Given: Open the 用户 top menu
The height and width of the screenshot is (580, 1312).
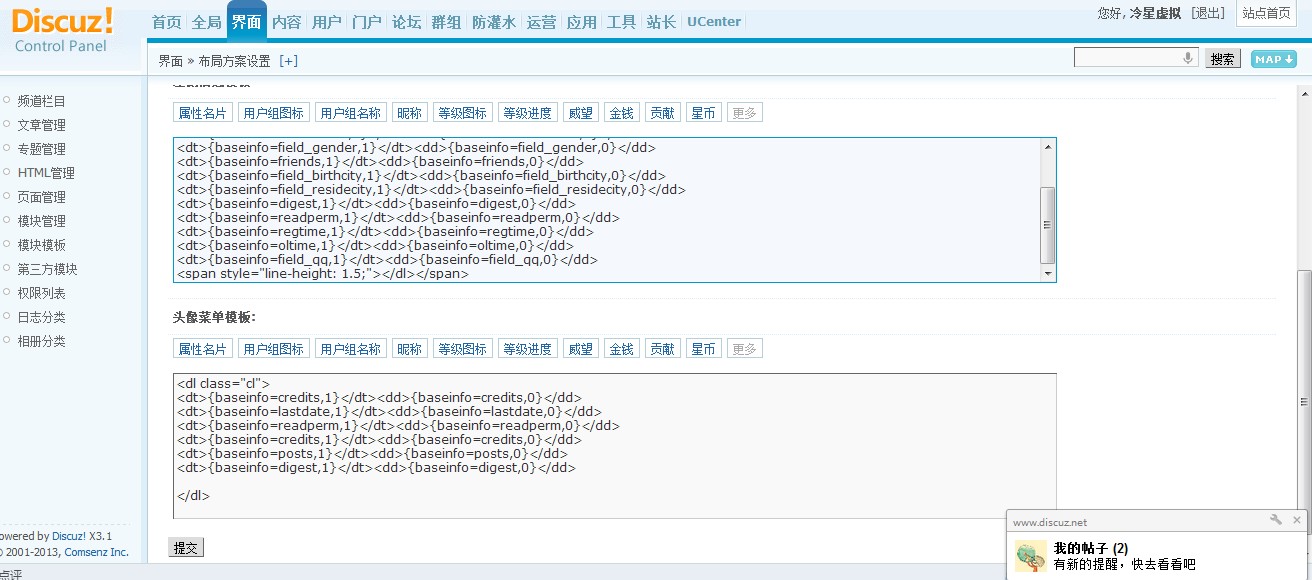Looking at the screenshot, I should pos(326,22).
